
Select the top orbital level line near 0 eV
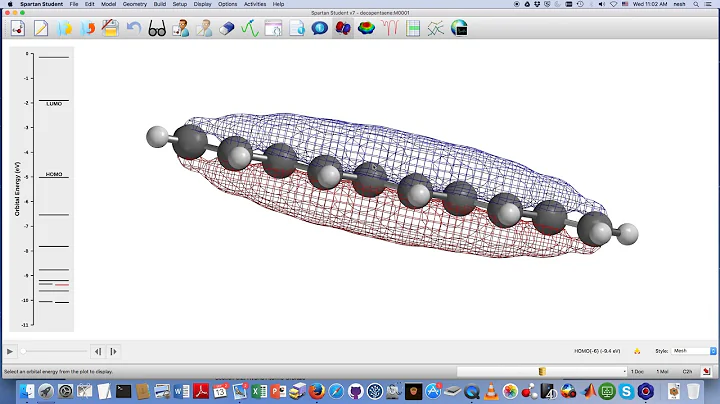click(x=54, y=57)
